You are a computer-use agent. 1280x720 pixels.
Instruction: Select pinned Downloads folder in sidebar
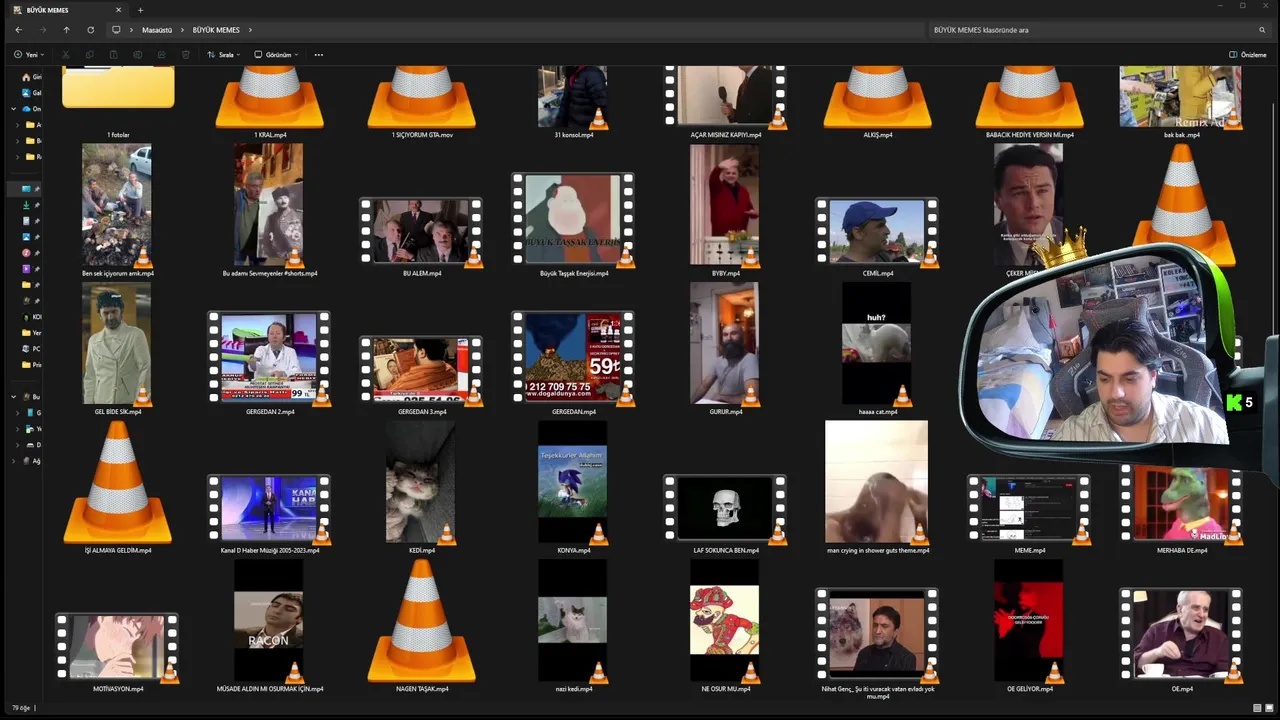31,205
